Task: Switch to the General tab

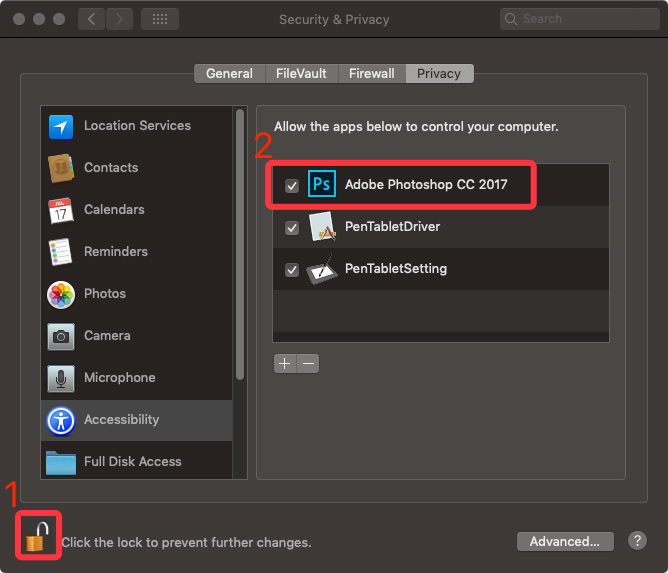Action: 230,74
